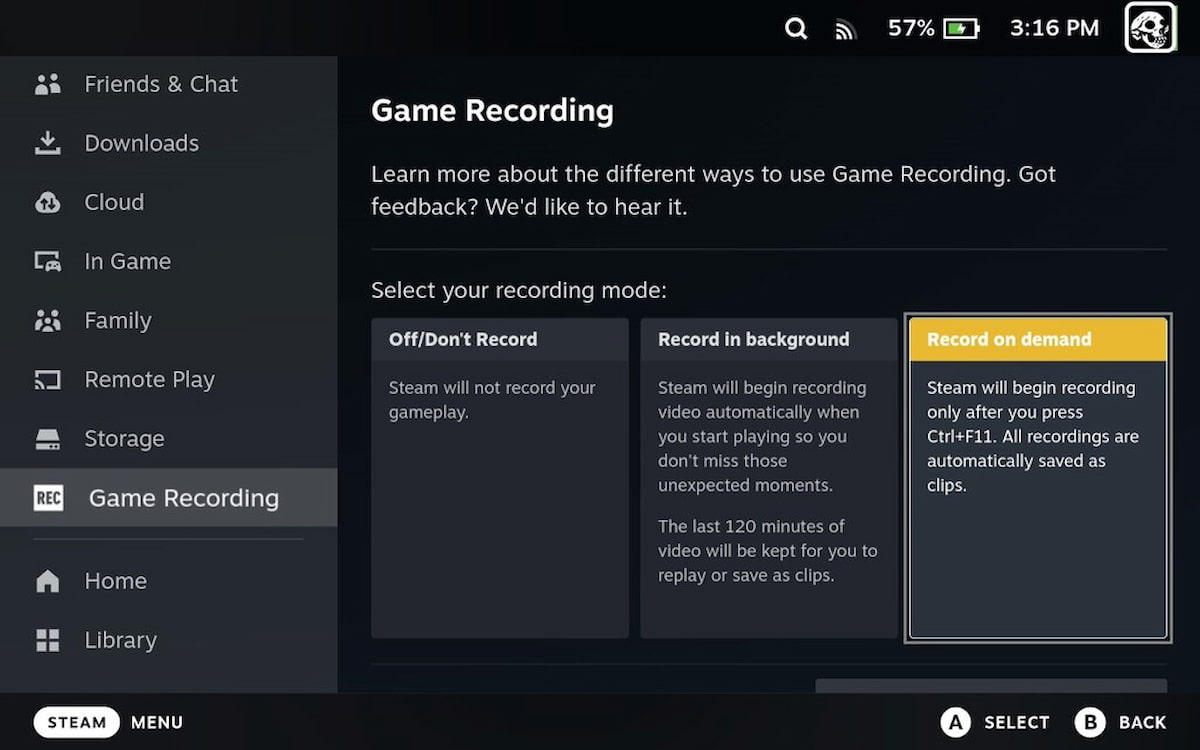Select the REC Game Recording icon
The width and height of the screenshot is (1200, 750).
(x=48, y=497)
